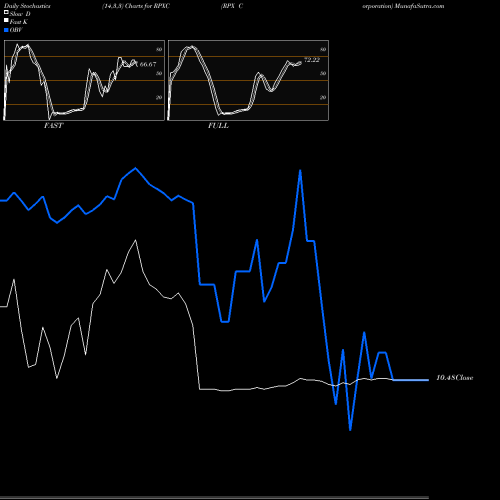Image resolution: width=500 pixels, height=500 pixels.
Task: Click the 50 level label in FAST chart
Action: coord(159,73)
